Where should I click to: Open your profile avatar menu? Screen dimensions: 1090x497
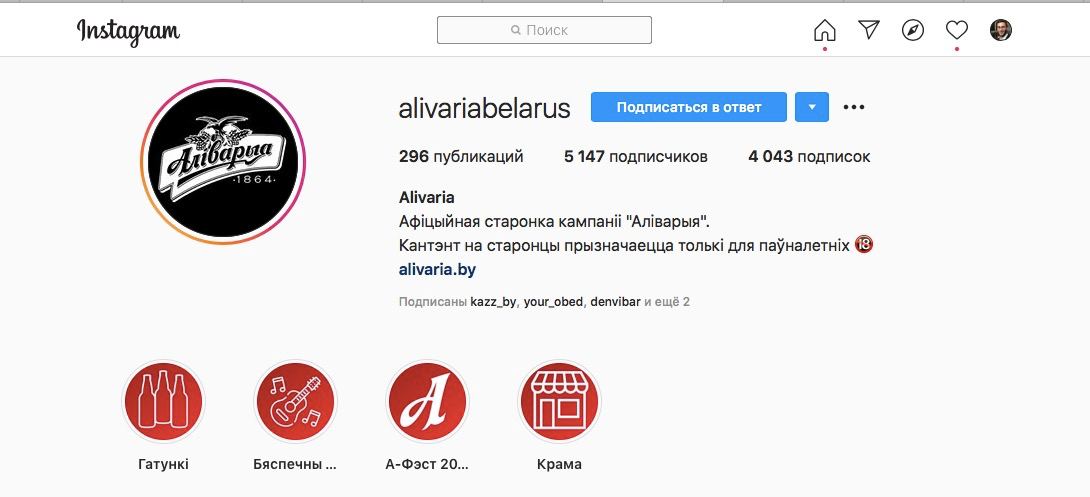tap(1001, 30)
